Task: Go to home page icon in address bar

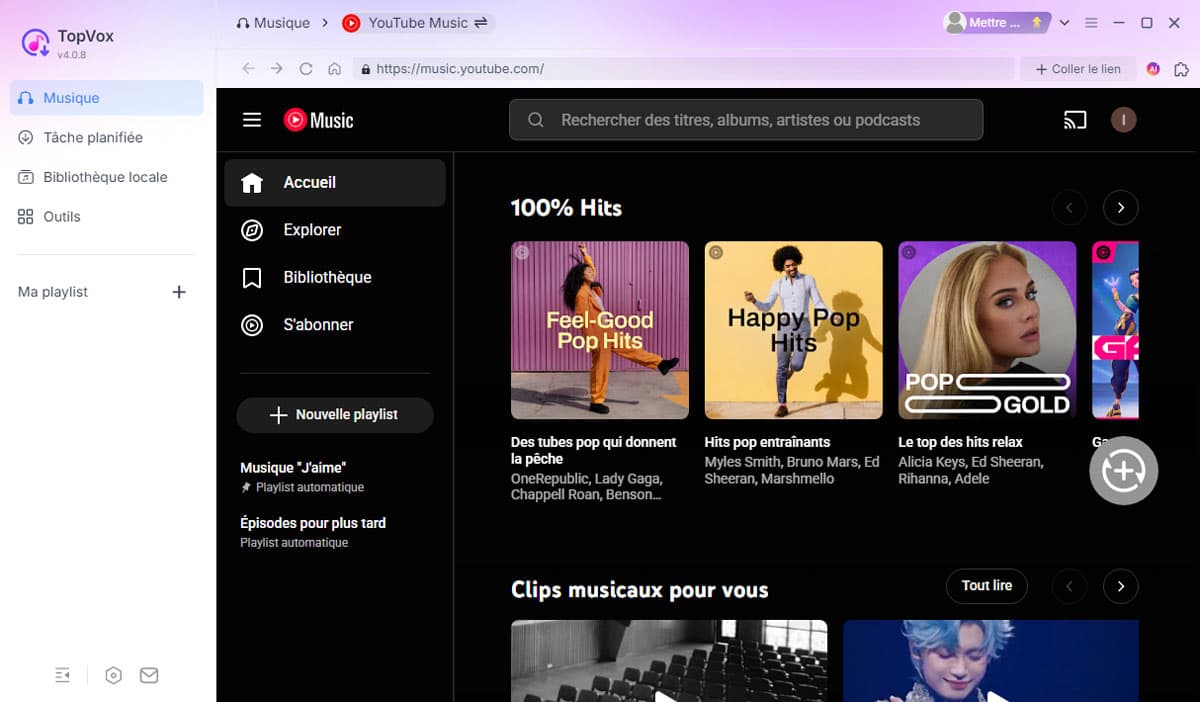Action: click(335, 69)
